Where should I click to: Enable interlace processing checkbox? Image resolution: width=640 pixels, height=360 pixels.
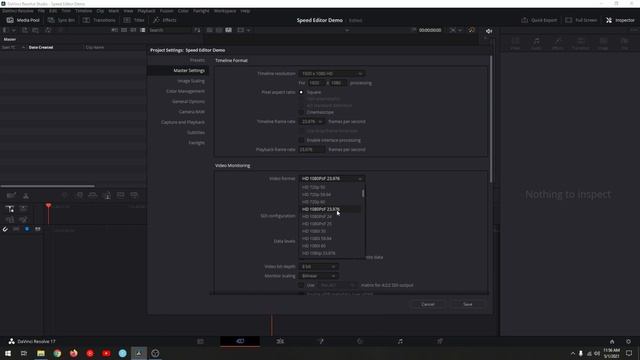[x=301, y=140]
